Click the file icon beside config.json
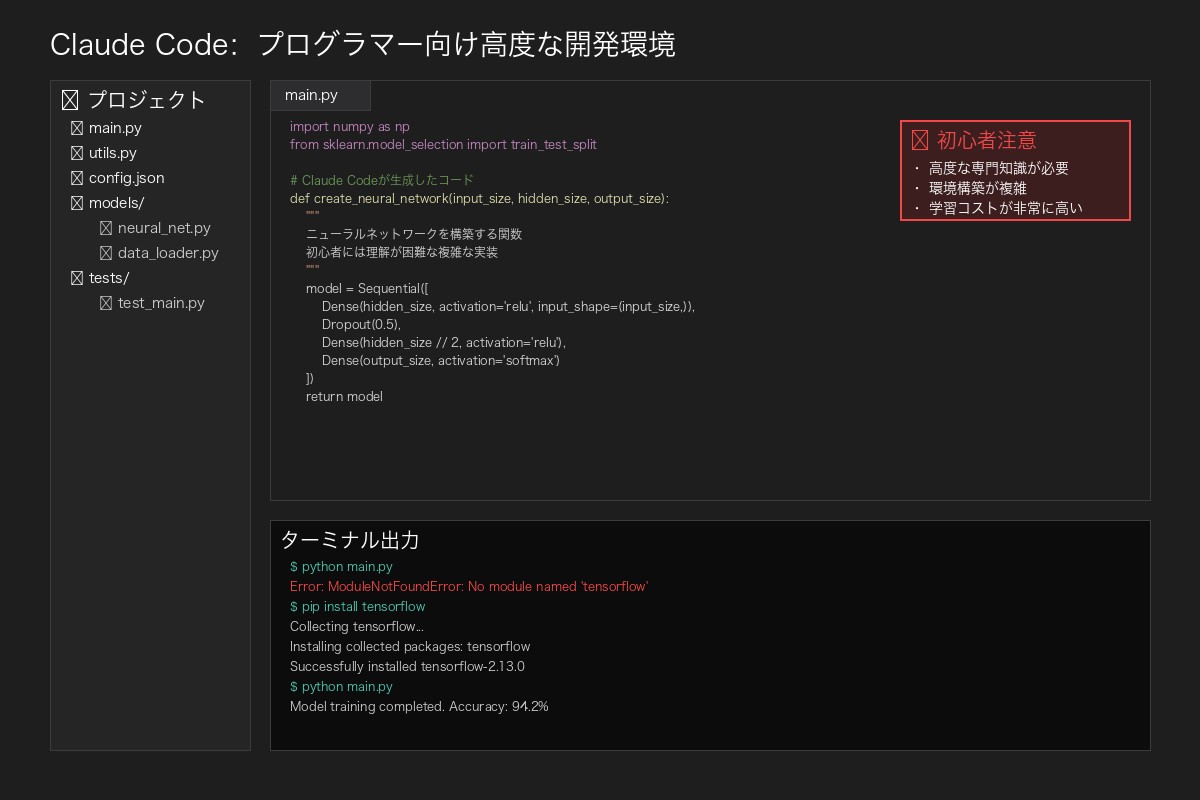This screenshot has height=800, width=1200. (x=77, y=178)
